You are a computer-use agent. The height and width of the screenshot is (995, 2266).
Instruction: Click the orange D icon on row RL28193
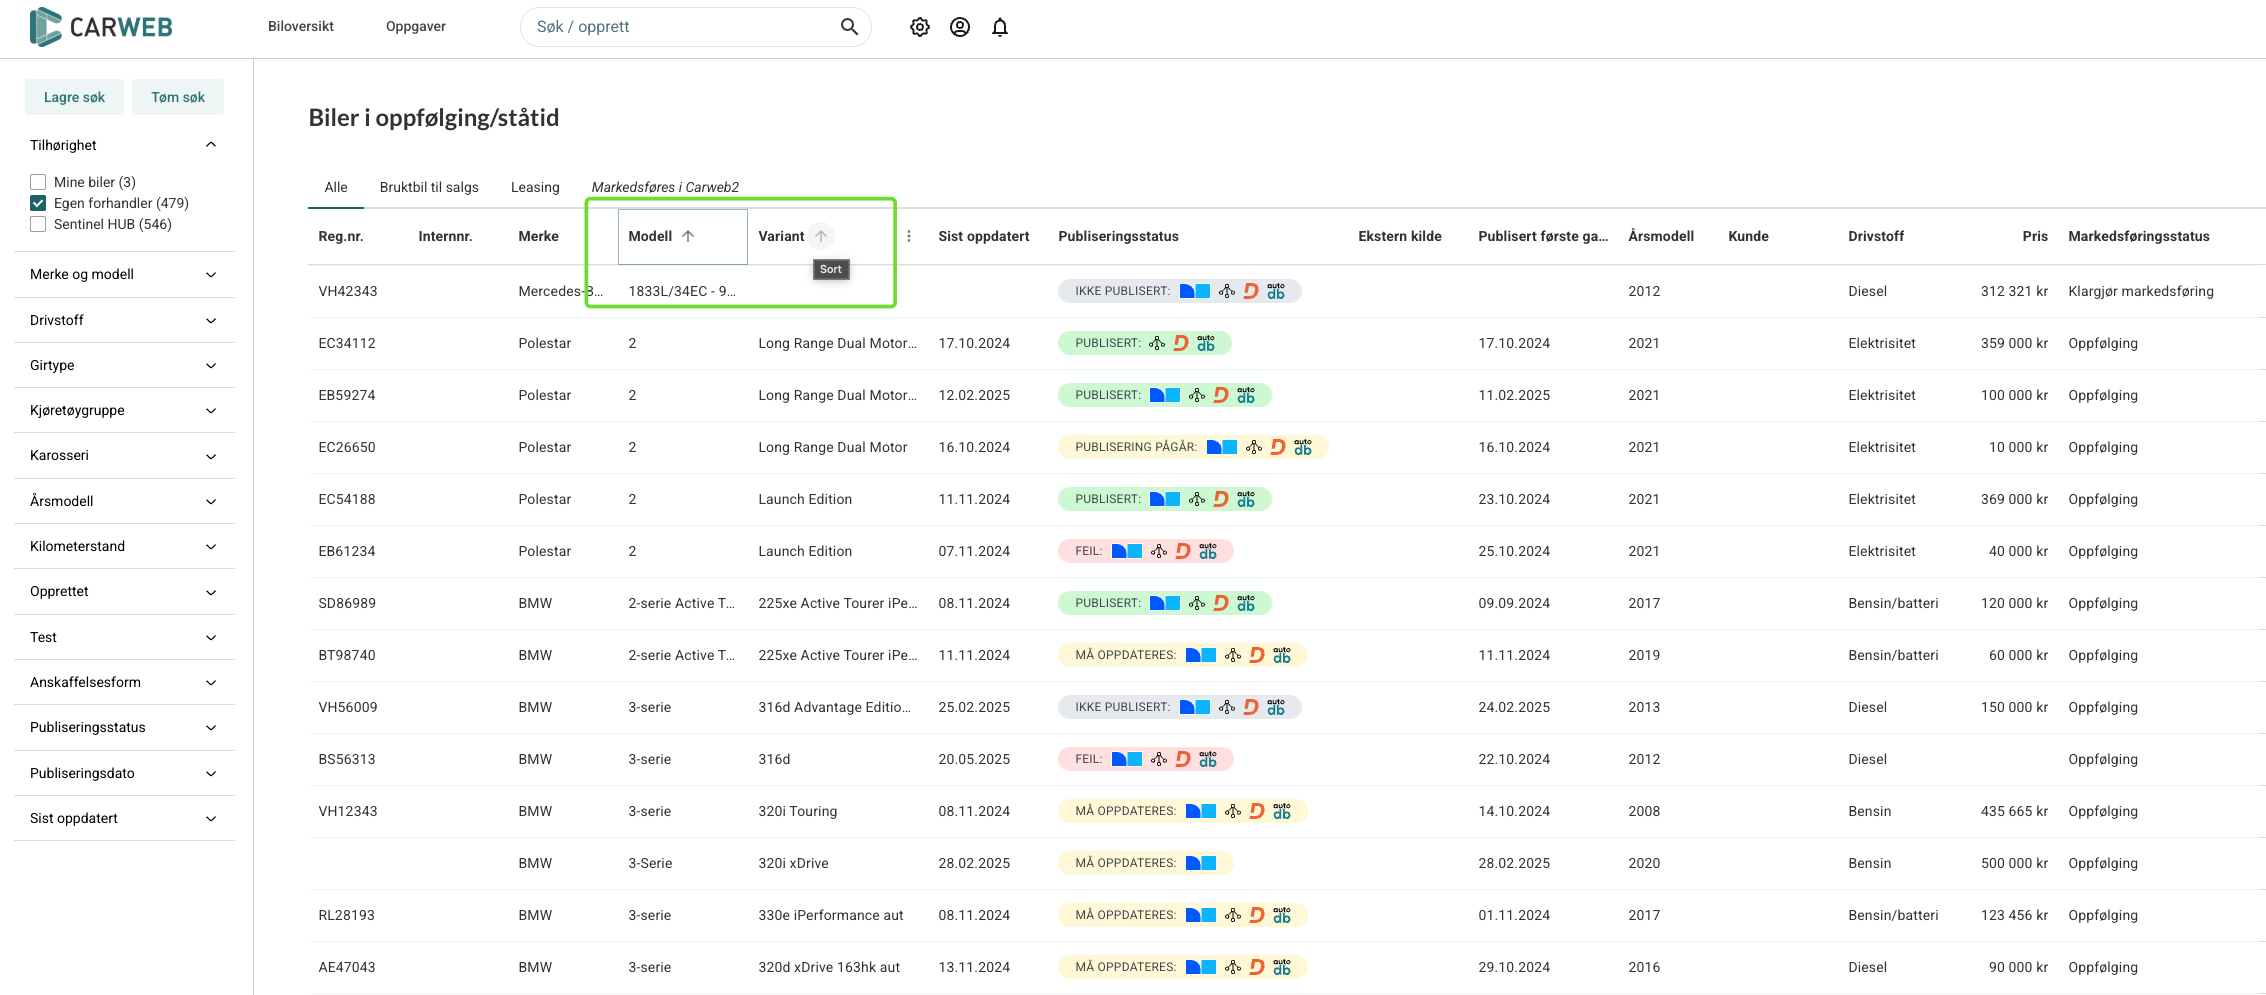click(1257, 915)
